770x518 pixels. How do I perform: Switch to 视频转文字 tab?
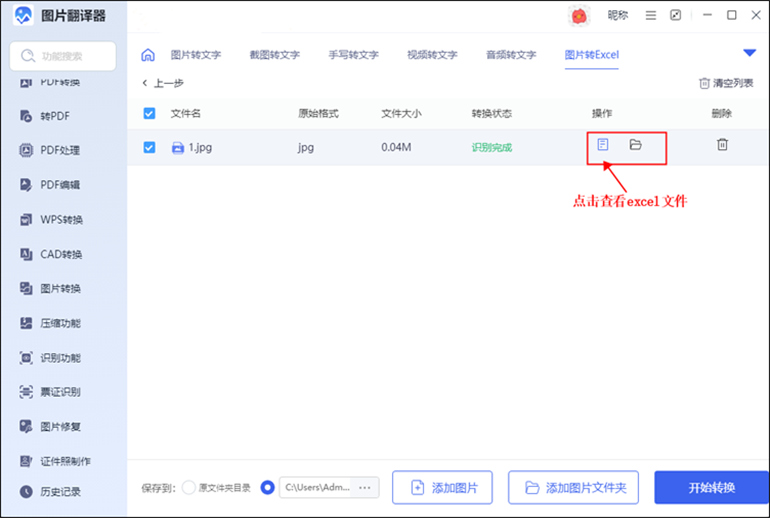[x=432, y=55]
